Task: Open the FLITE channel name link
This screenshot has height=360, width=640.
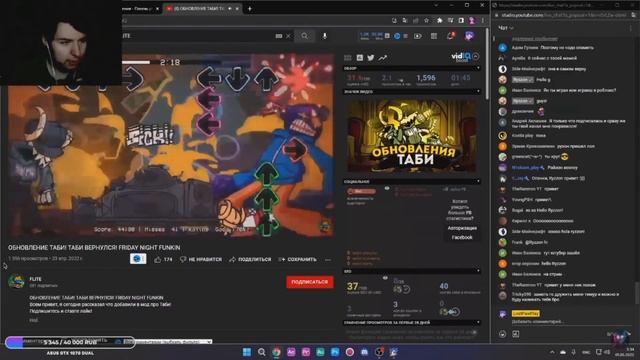Action: click(x=36, y=279)
